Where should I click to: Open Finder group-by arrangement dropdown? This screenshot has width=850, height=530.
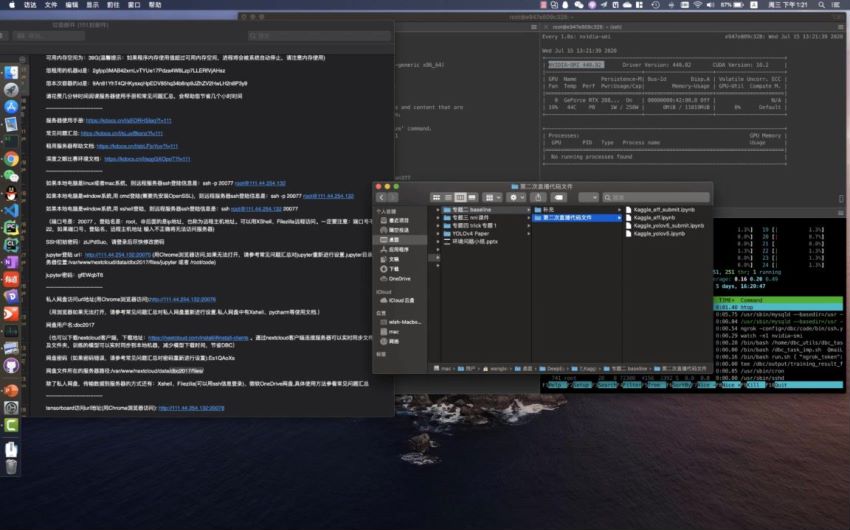click(493, 197)
